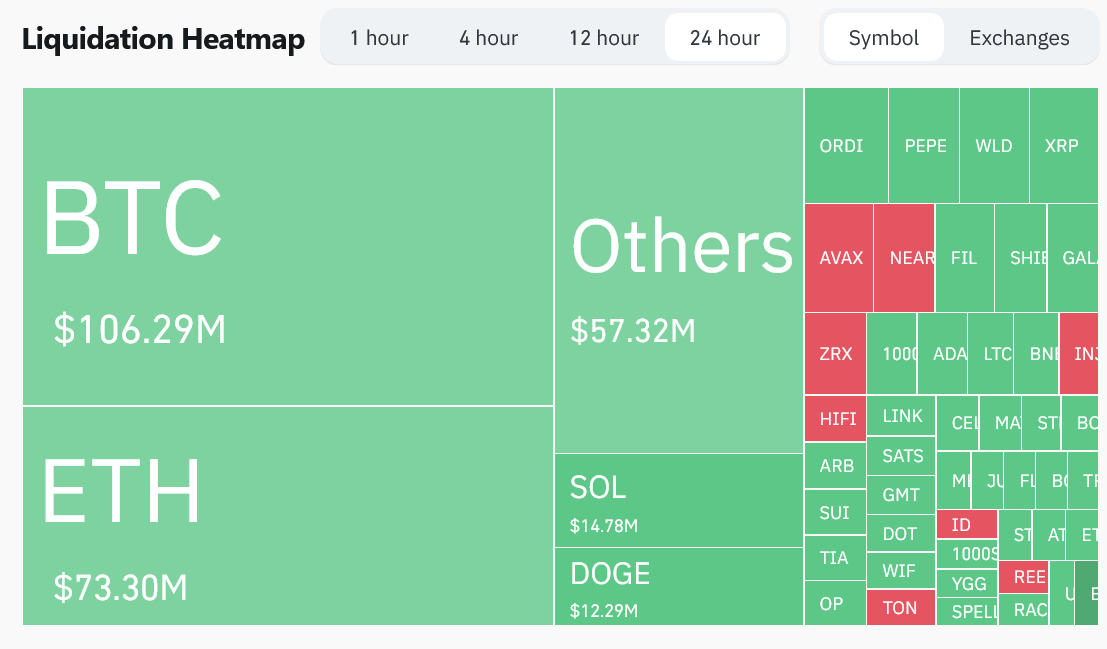Select the 1 hour timeframe

(x=379, y=38)
